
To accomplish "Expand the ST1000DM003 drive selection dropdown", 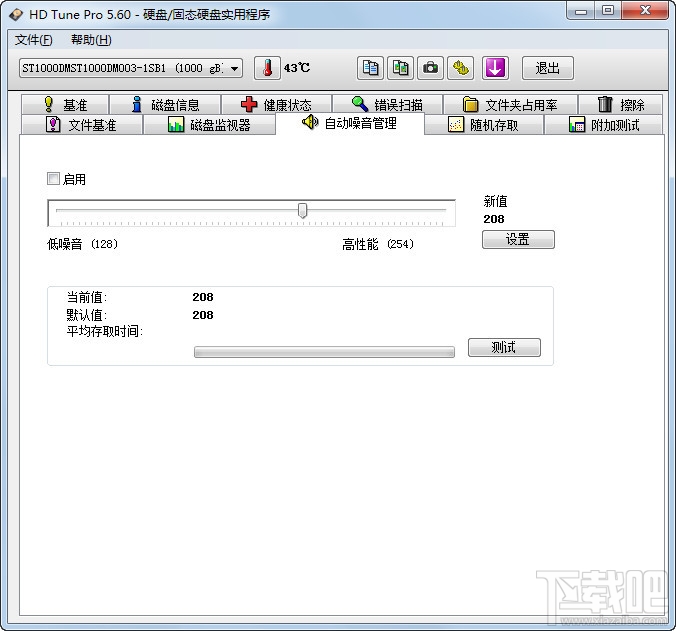I will coord(131,68).
